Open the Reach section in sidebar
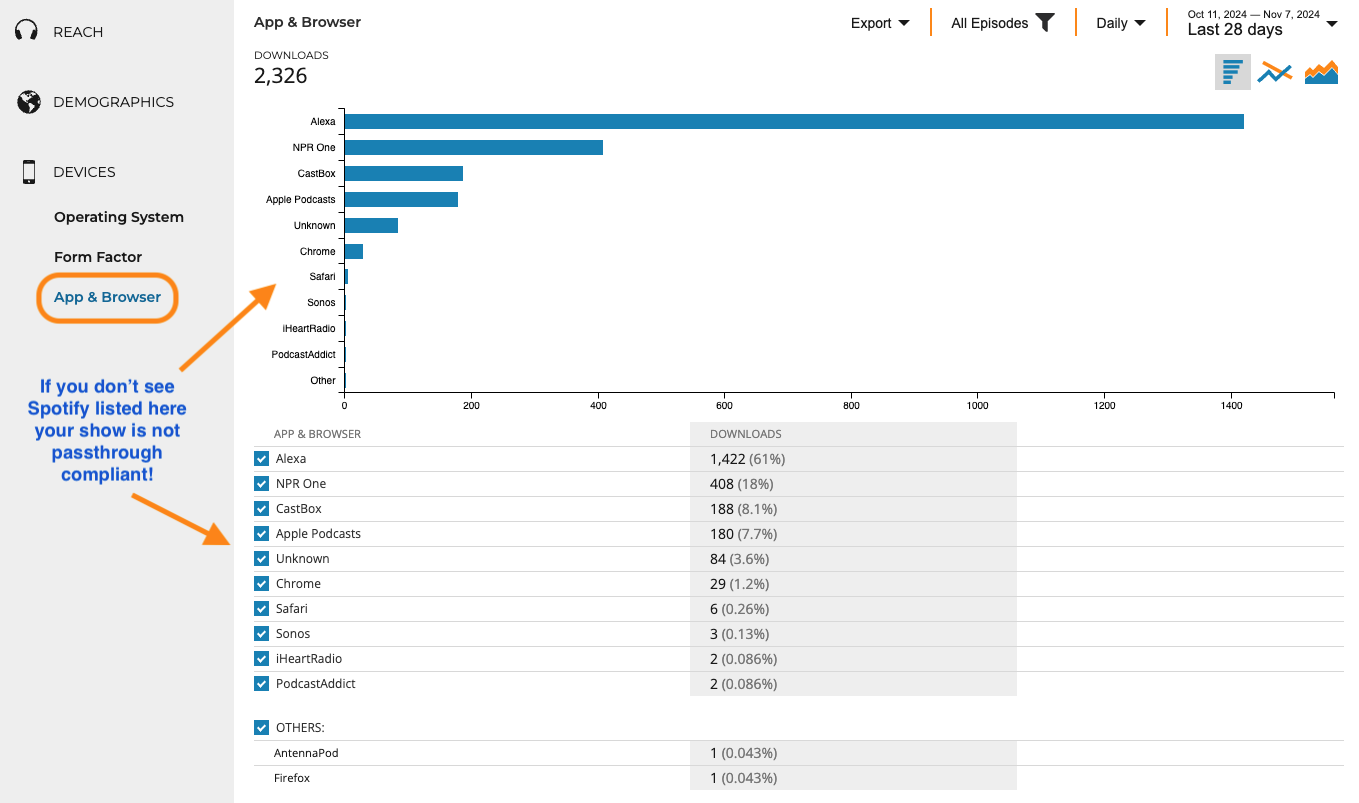Viewport: 1359px width, 803px height. point(78,32)
